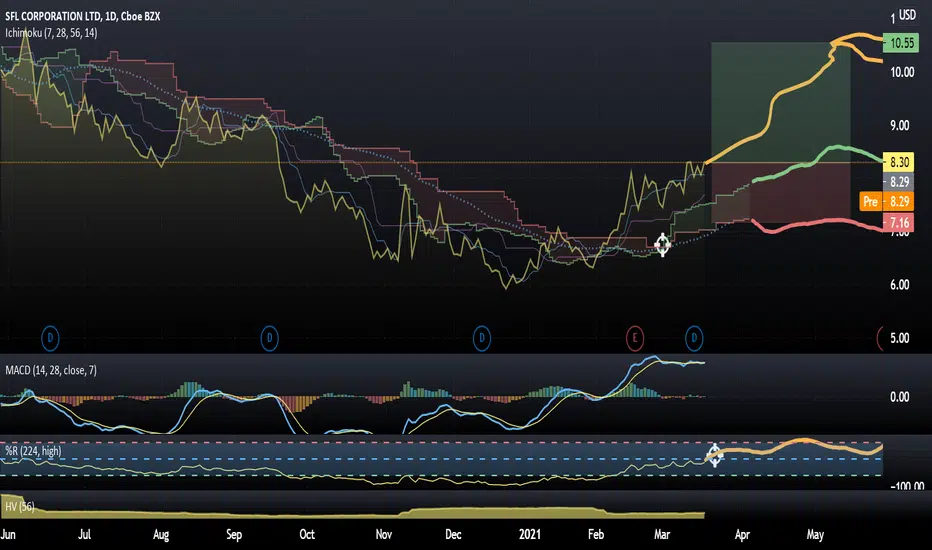Click the red 7.16 price label
The width and height of the screenshot is (932, 550).
[x=899, y=222]
